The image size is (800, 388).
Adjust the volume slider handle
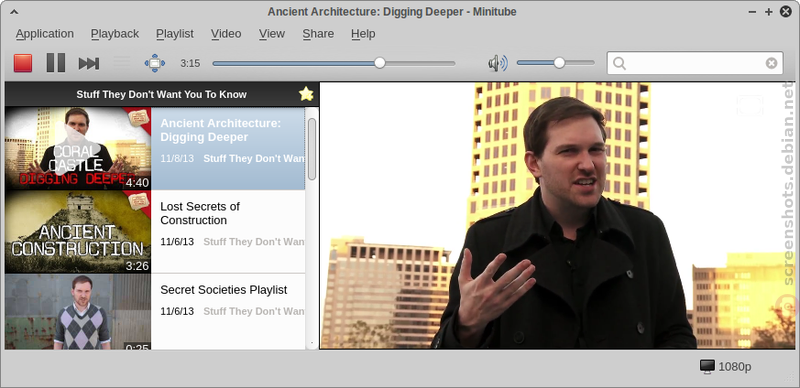pyautogui.click(x=560, y=63)
